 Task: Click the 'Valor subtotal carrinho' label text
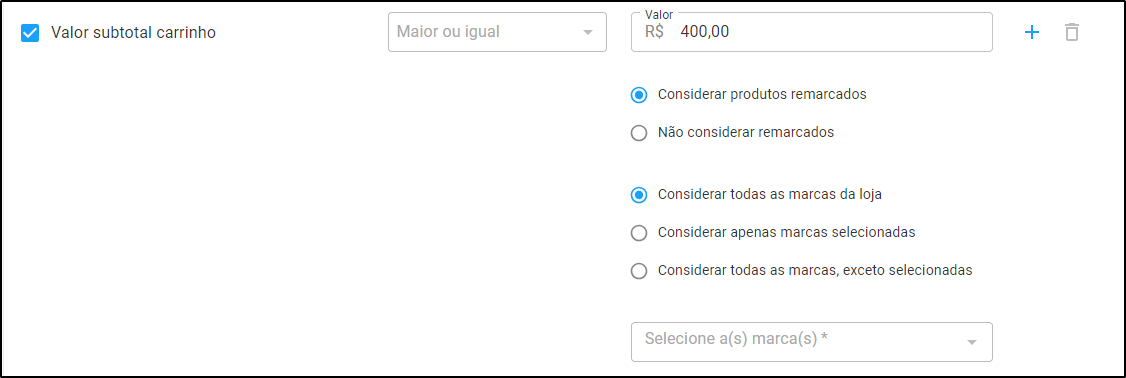tap(134, 32)
